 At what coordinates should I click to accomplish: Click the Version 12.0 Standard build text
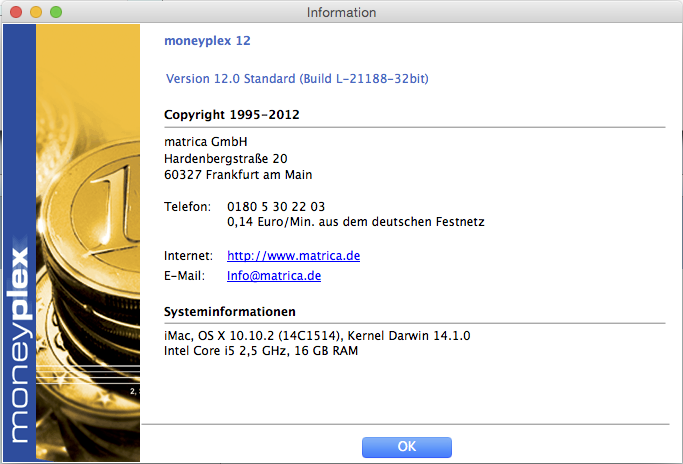point(297,79)
